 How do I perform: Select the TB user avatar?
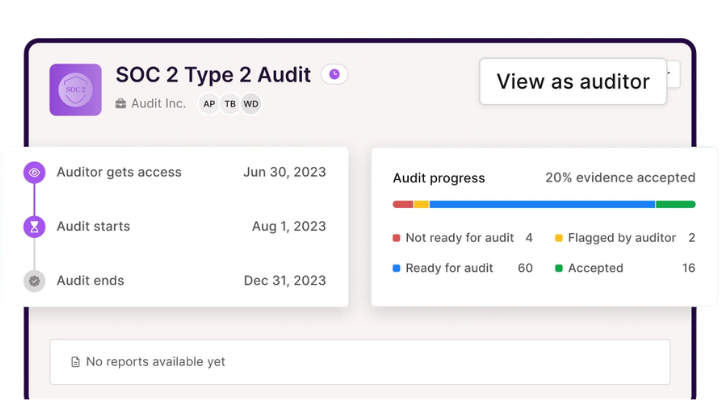click(230, 104)
